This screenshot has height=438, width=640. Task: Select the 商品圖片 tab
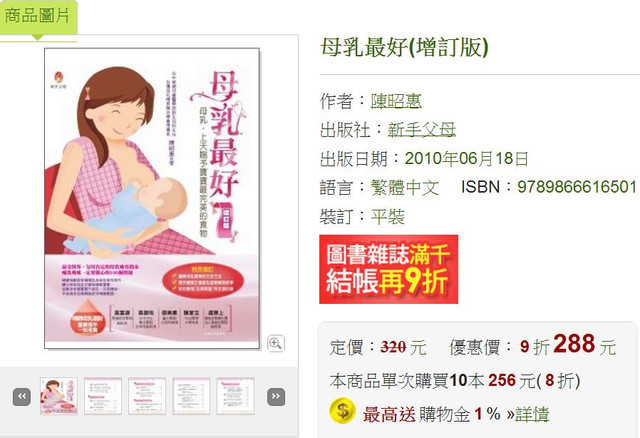pyautogui.click(x=38, y=17)
